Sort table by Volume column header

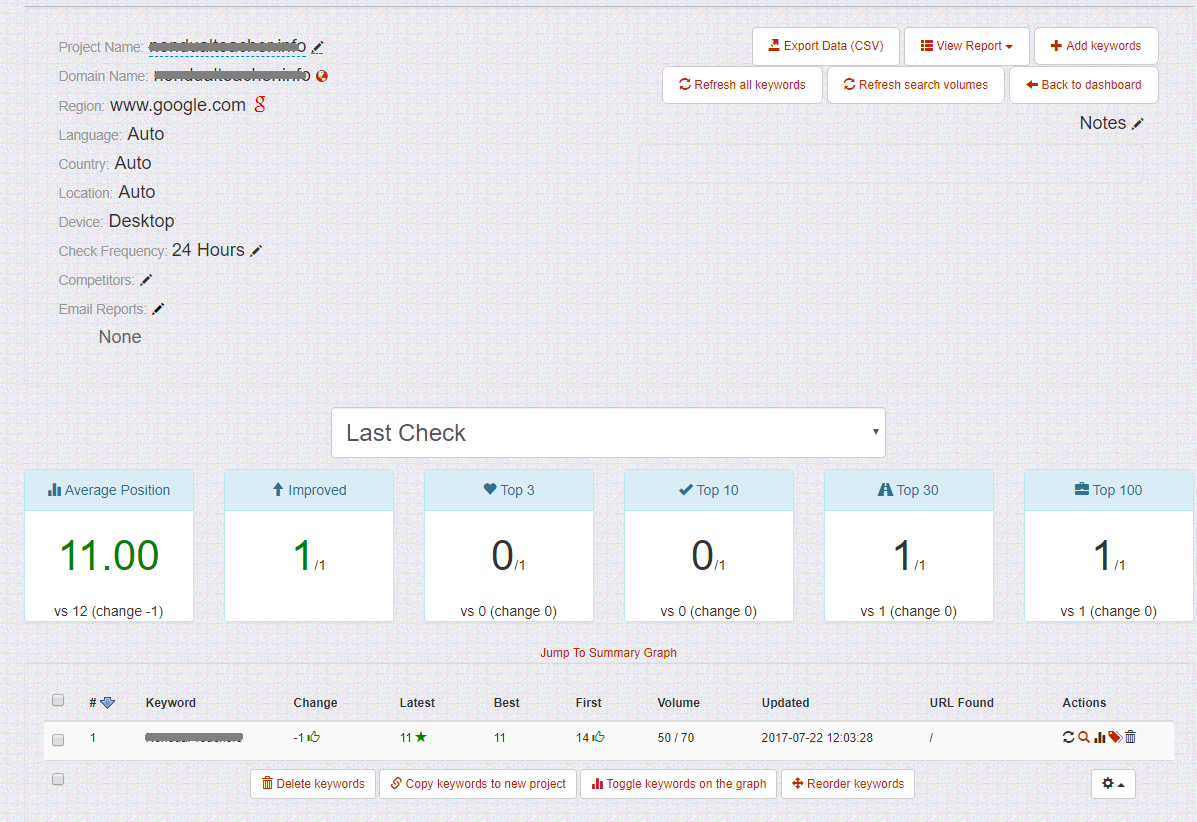(x=679, y=703)
